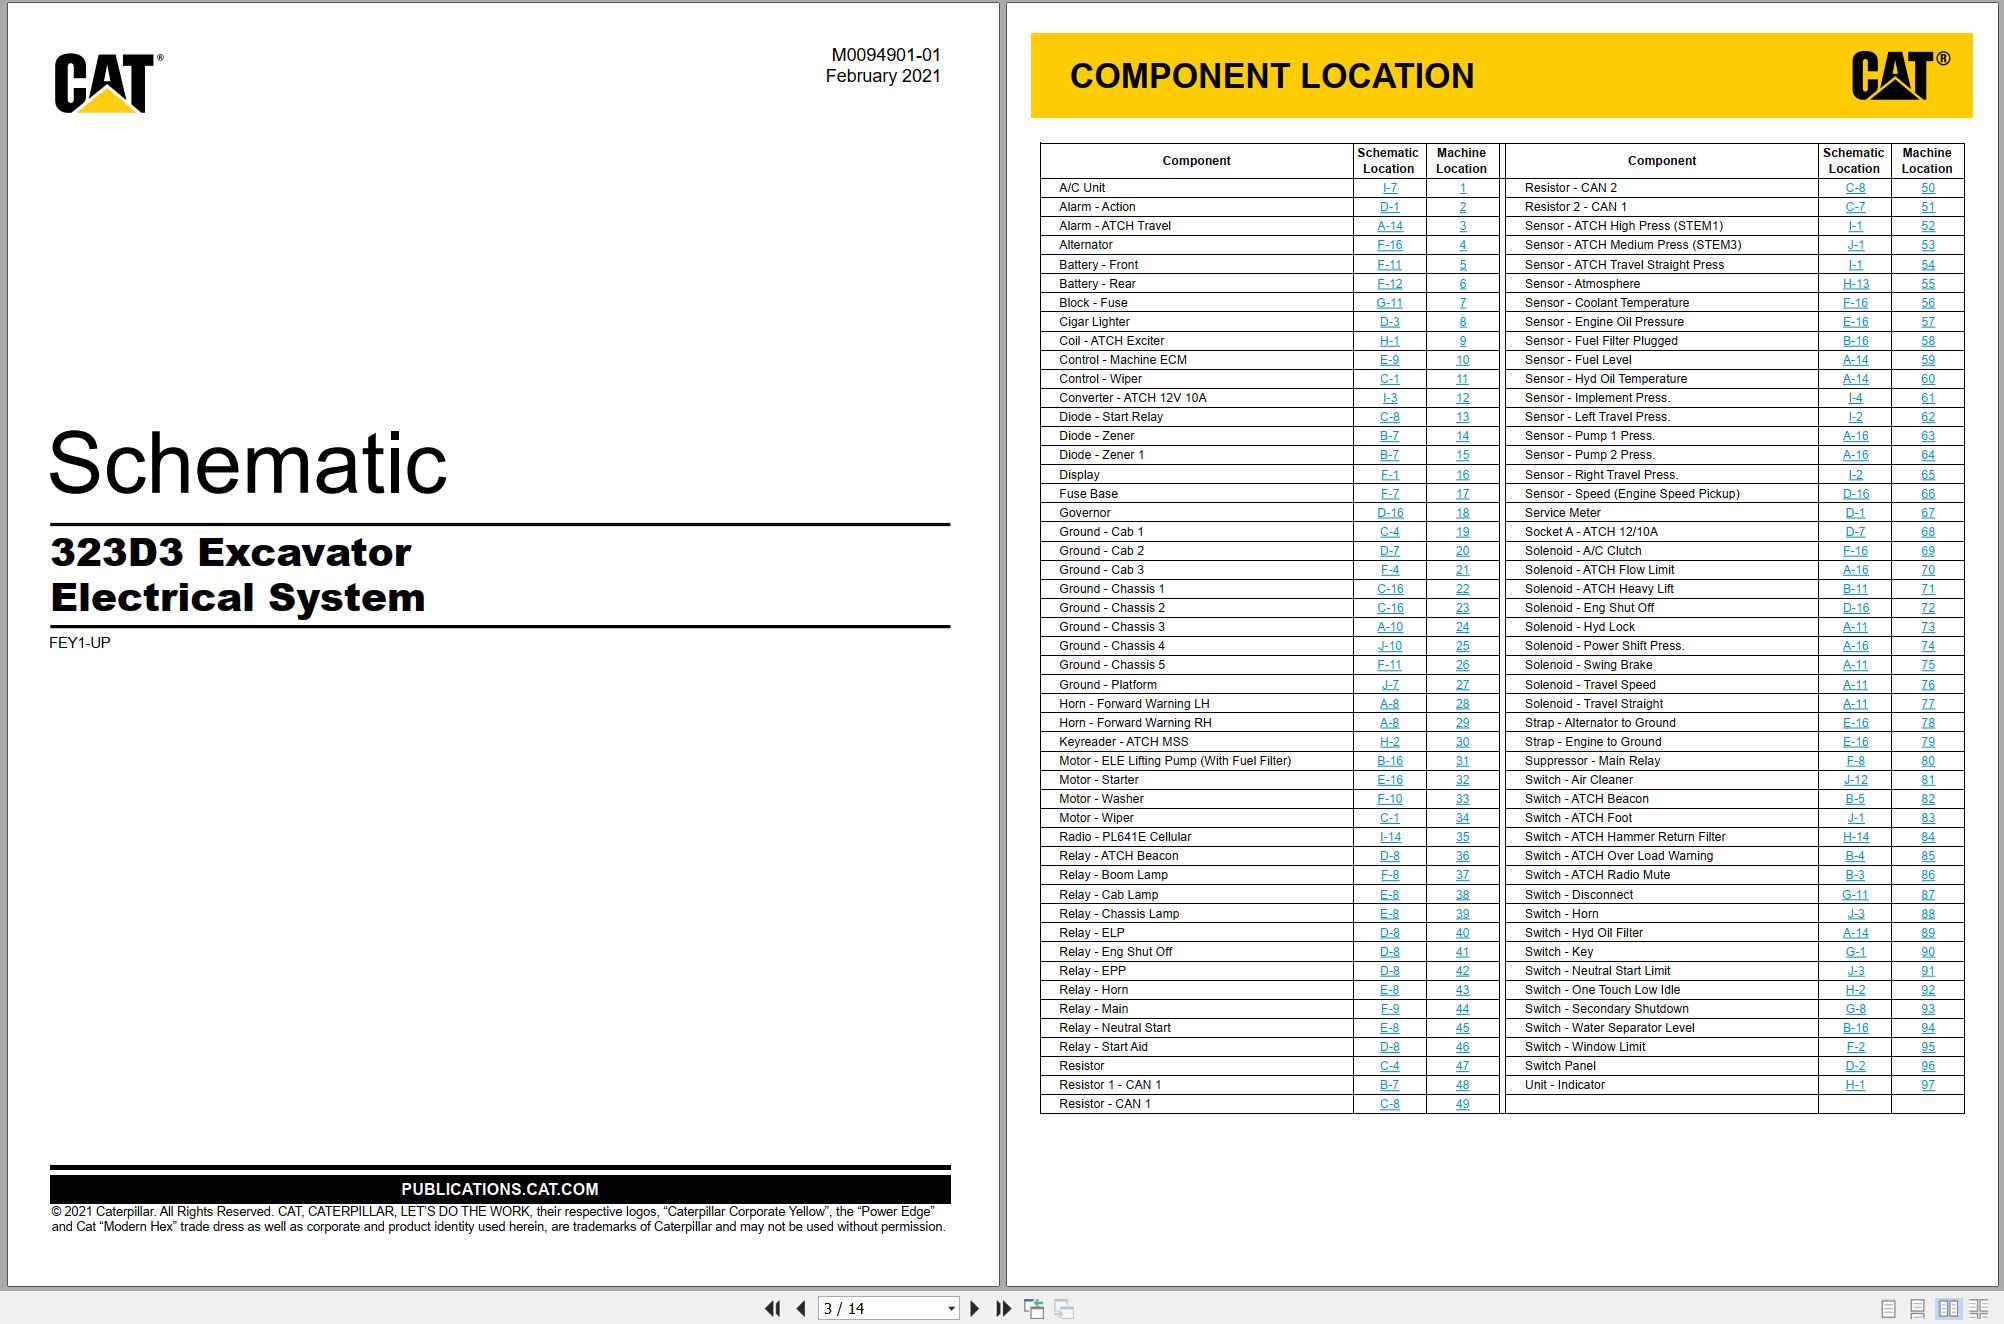Open schematic link C-8 for Resistor - CAN 2
Screen dimensions: 2004x1324
(1855, 188)
